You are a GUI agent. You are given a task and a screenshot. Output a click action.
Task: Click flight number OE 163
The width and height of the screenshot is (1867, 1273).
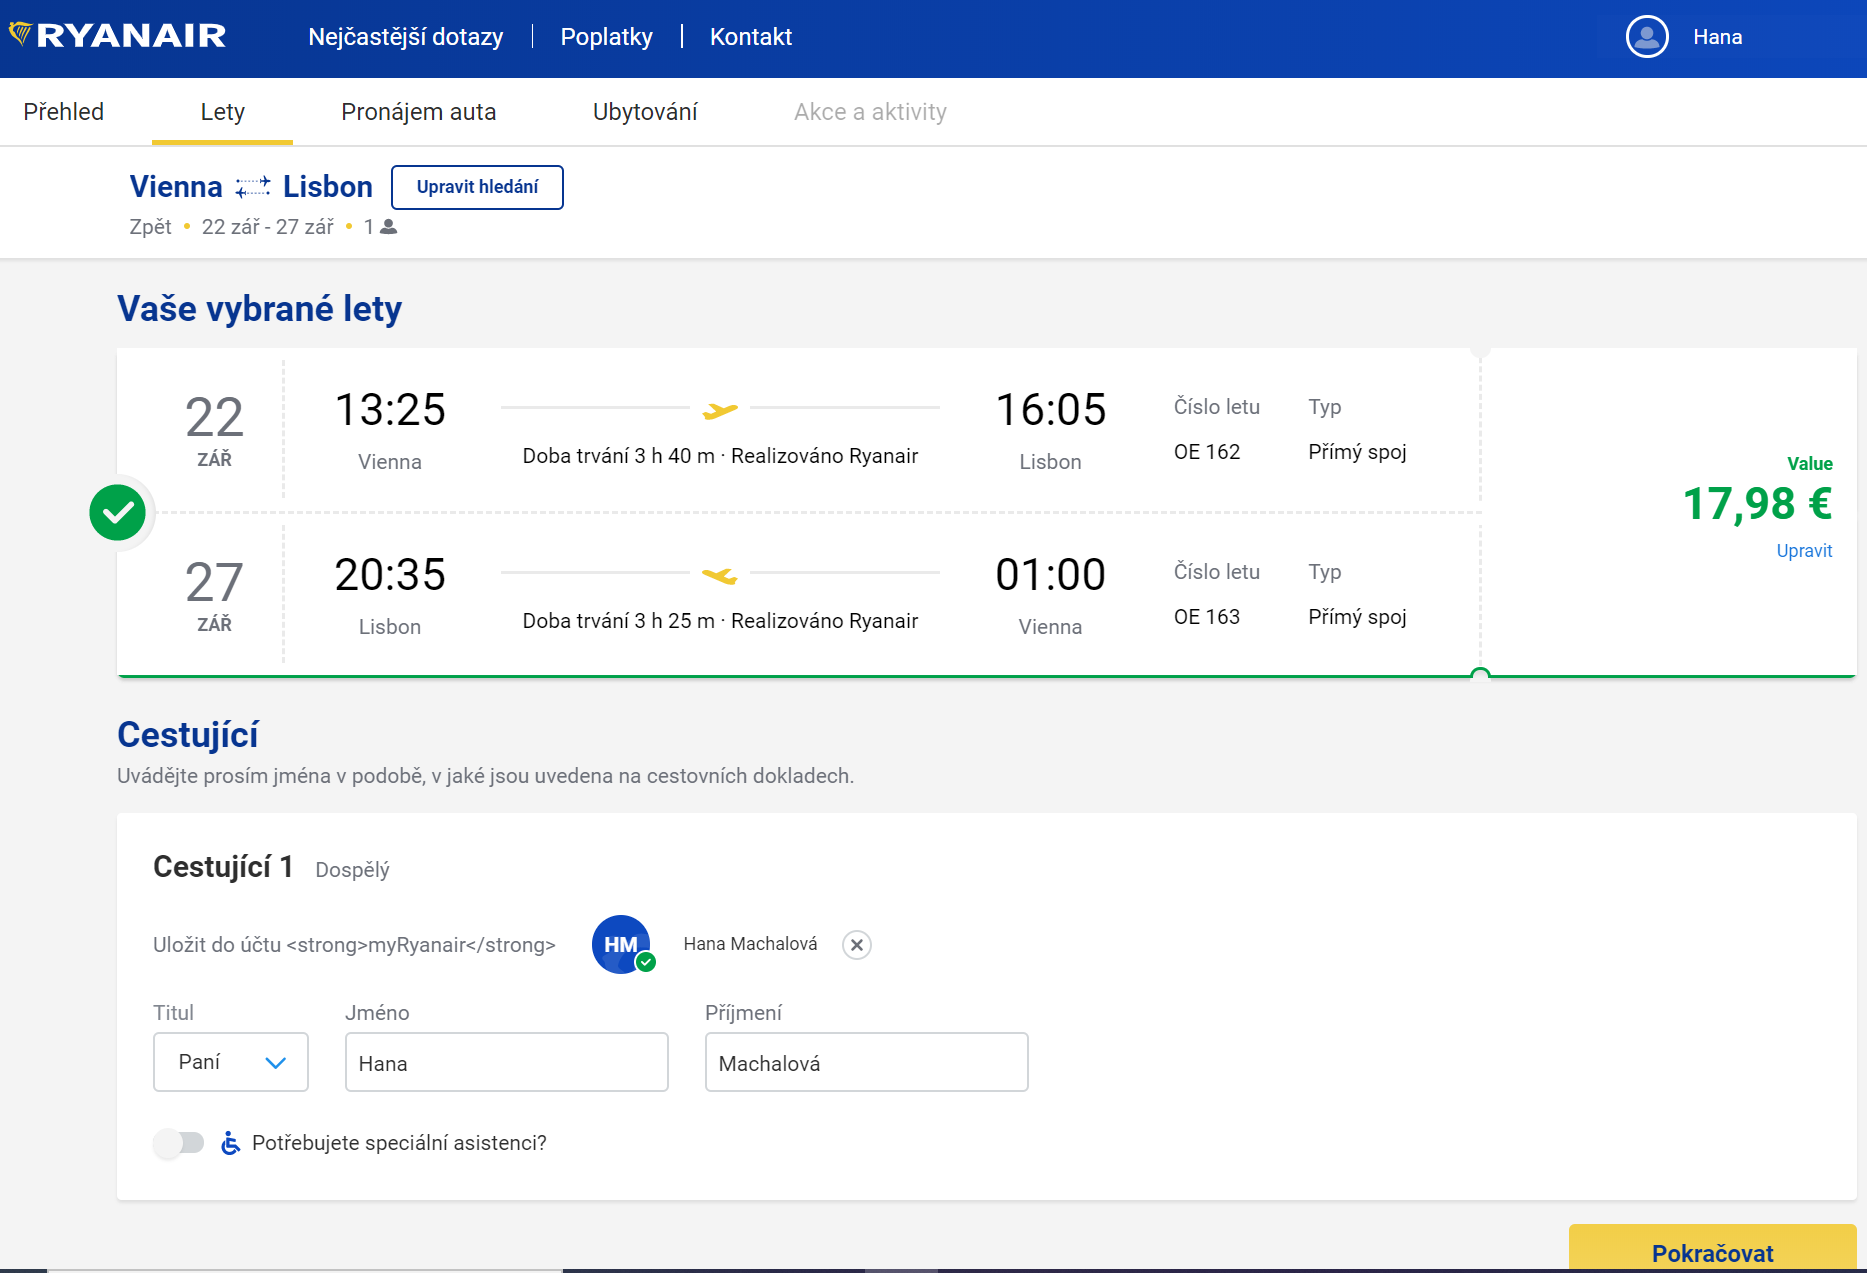click(1207, 617)
